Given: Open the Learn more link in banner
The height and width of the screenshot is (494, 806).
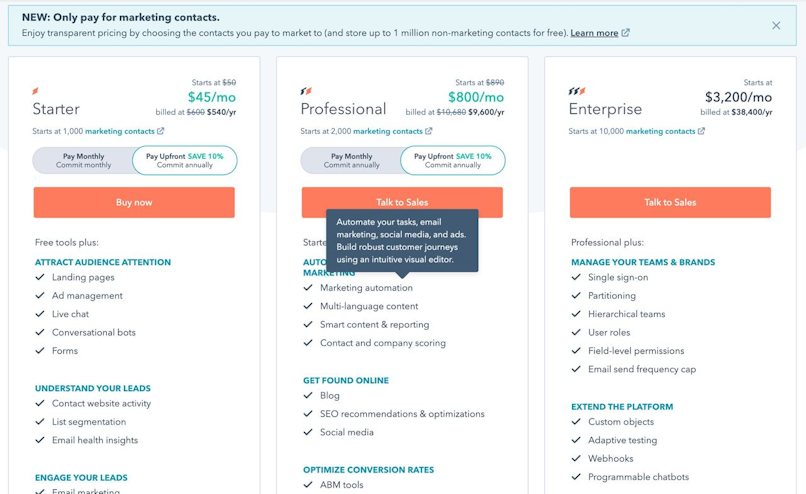Looking at the screenshot, I should pos(594,33).
